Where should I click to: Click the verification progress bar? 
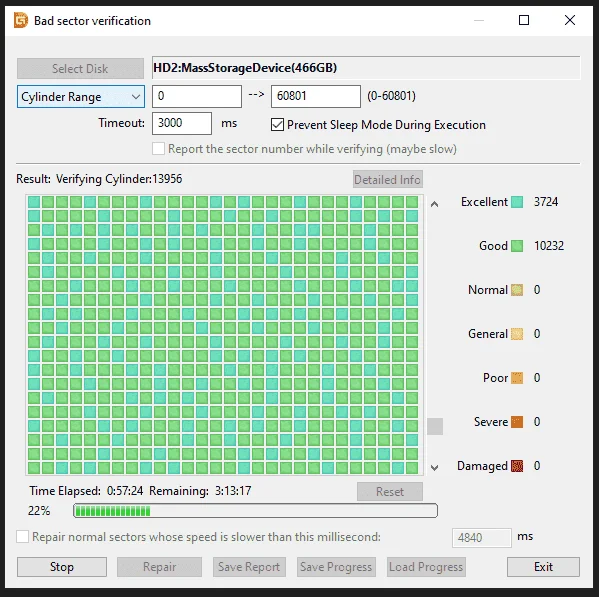(255, 511)
